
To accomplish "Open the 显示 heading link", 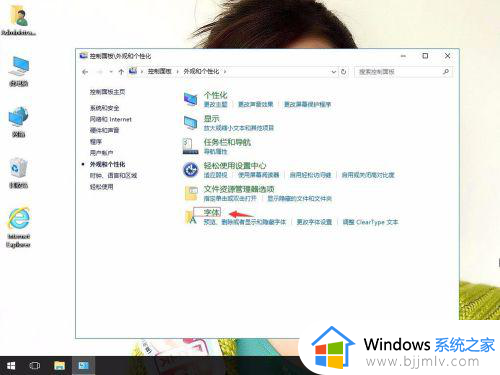I will pyautogui.click(x=212, y=119).
